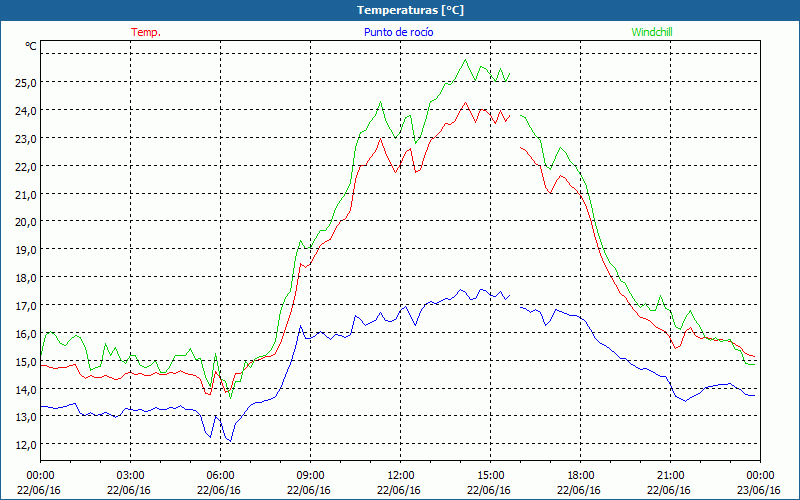Click the Temp. legend label in red
The image size is (800, 500).
(x=146, y=32)
